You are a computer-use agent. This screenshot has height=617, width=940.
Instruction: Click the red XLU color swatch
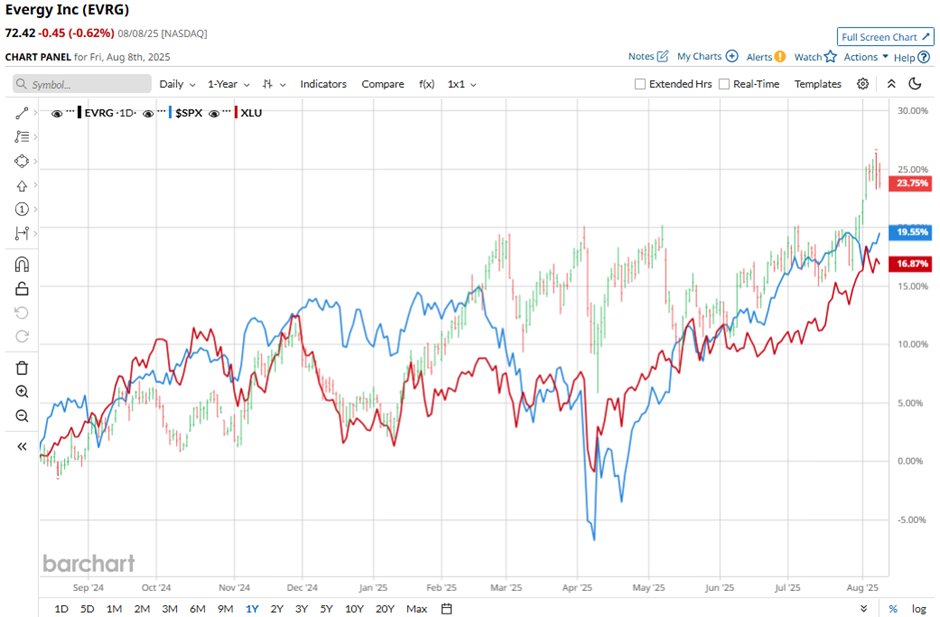pos(236,113)
